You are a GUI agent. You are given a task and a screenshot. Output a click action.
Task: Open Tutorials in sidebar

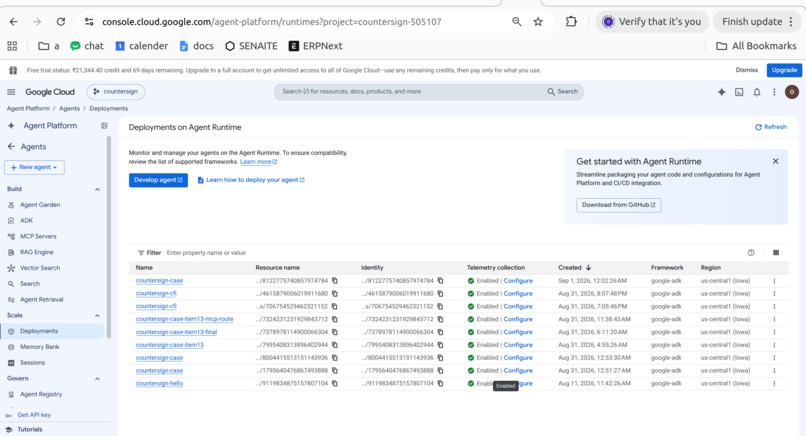point(30,429)
